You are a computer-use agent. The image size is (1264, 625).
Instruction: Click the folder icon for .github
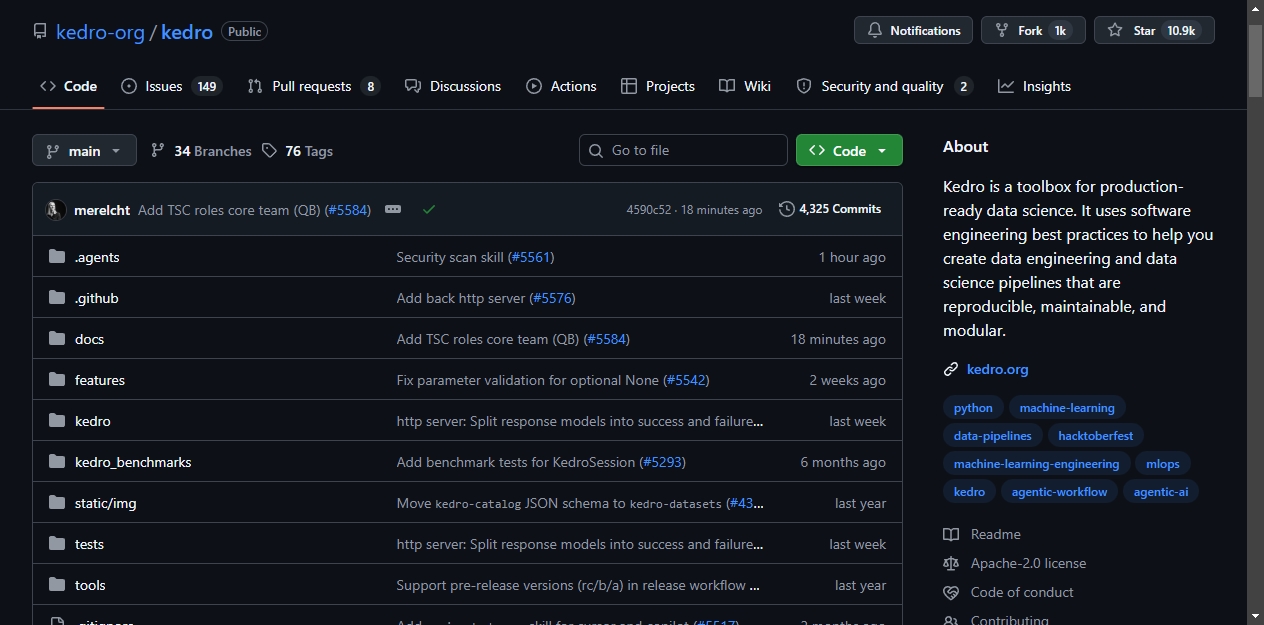(57, 298)
